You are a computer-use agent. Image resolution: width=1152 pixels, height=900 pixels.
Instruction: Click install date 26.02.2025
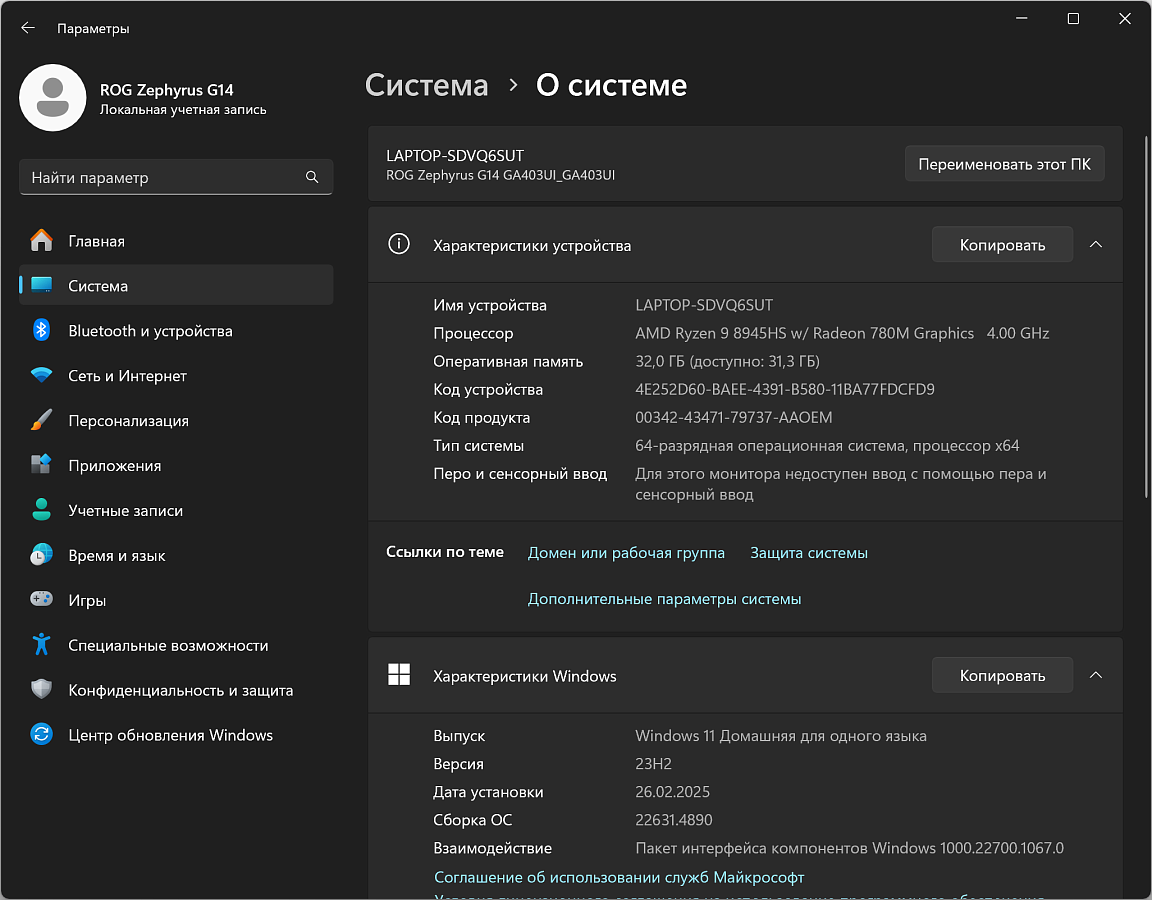click(672, 791)
